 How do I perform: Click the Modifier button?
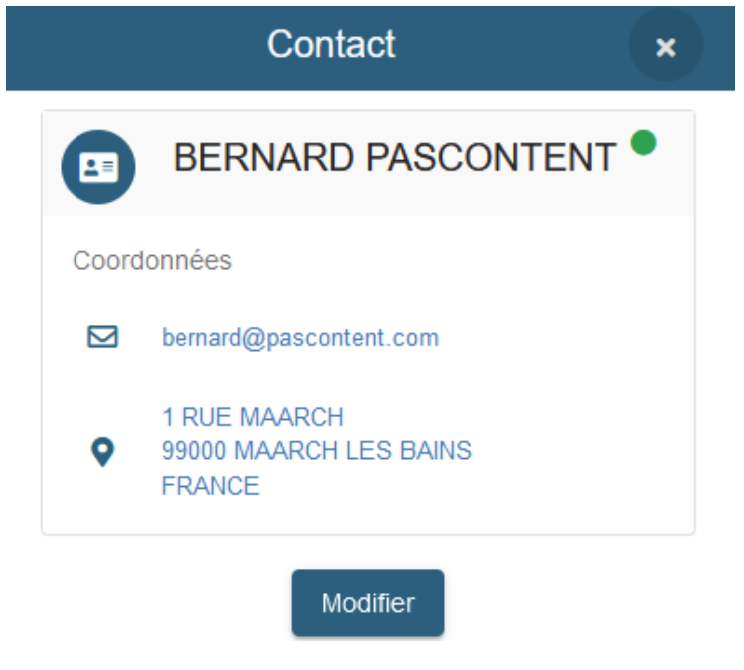(368, 603)
